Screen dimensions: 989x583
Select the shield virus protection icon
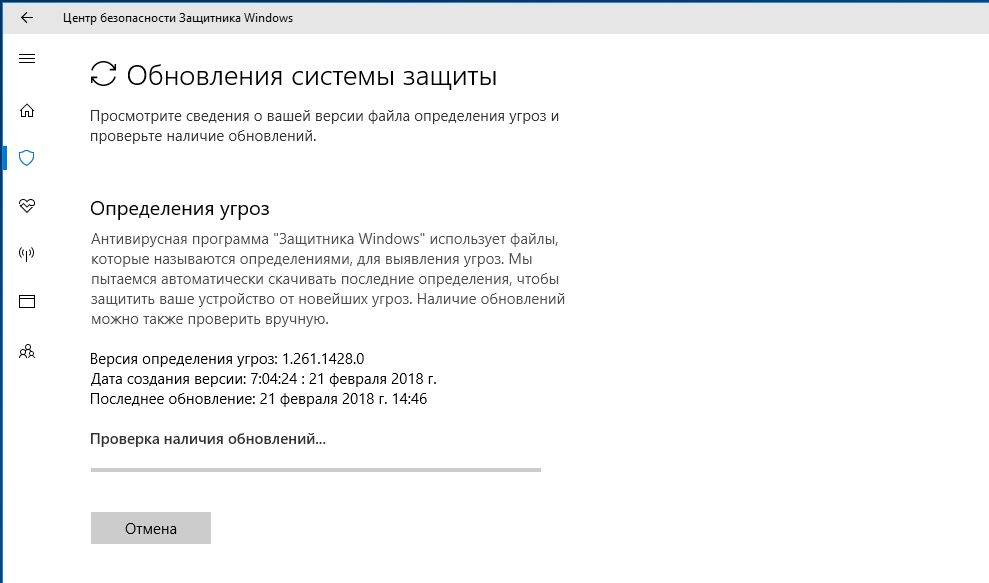(26, 158)
